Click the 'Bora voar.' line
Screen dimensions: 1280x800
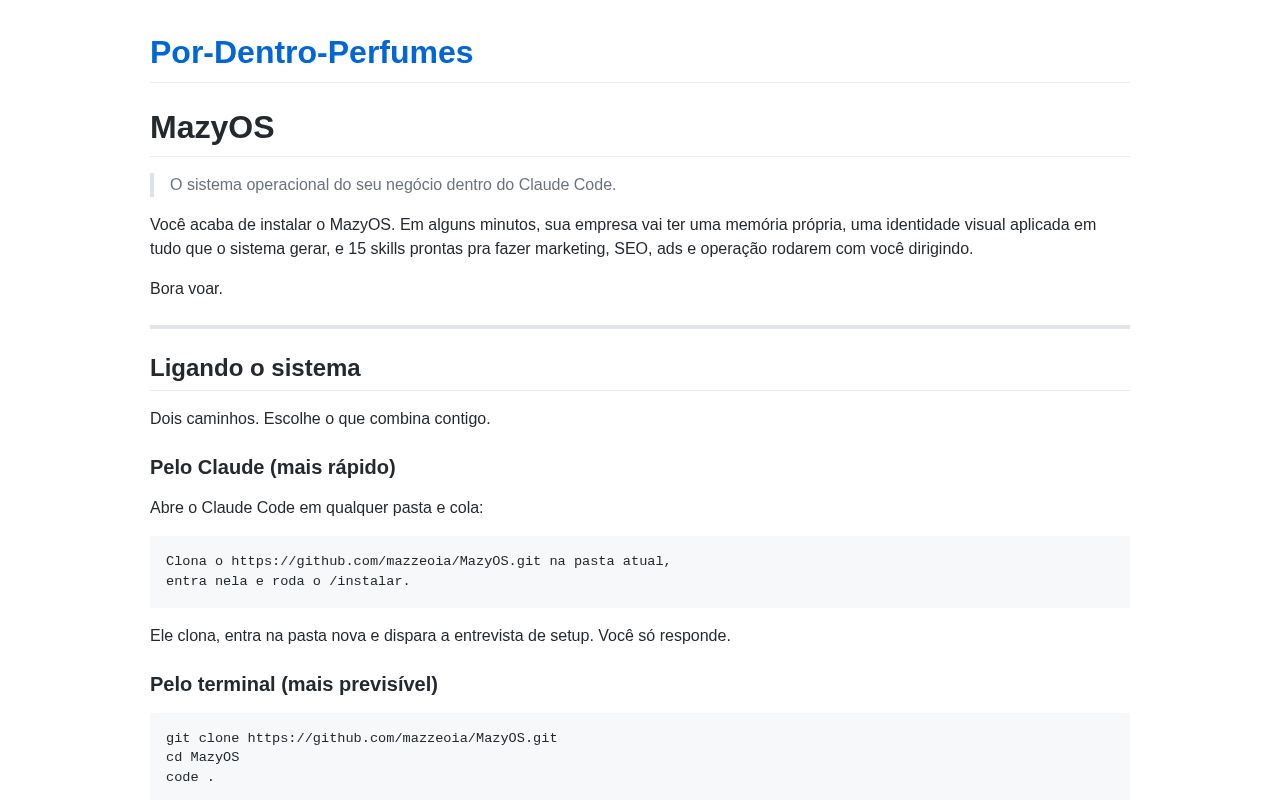(186, 289)
